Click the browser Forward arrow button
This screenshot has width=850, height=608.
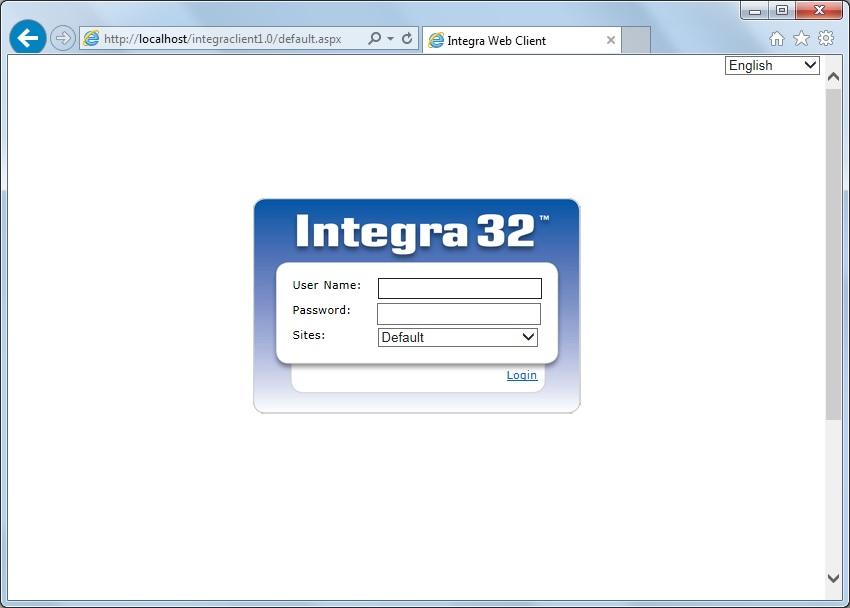(63, 38)
